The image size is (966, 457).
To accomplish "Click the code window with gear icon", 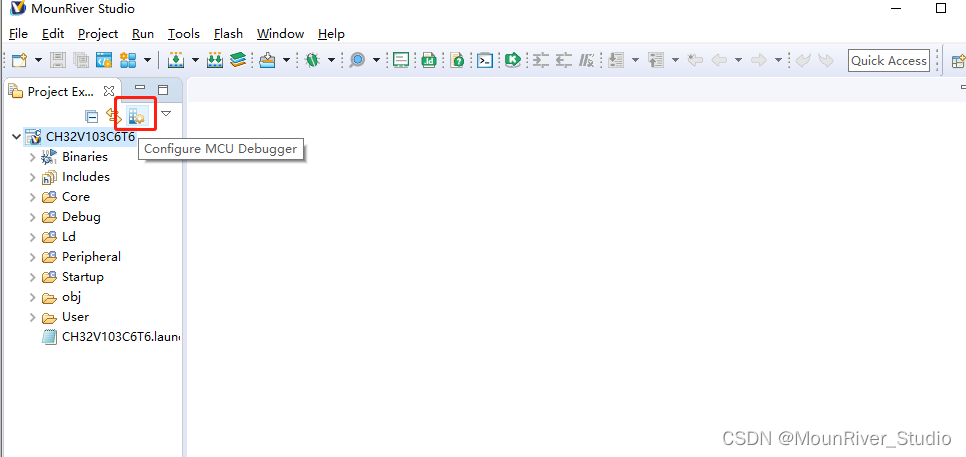I will [104, 60].
